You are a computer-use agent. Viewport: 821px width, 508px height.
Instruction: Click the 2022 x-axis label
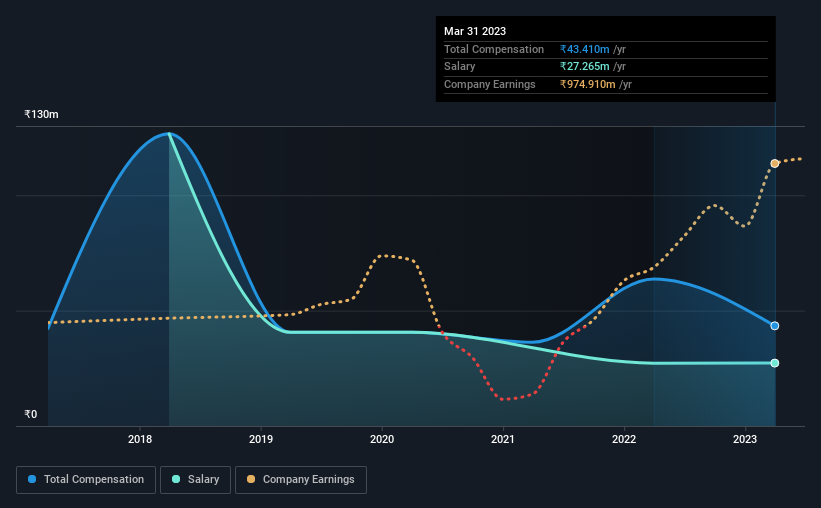click(624, 439)
